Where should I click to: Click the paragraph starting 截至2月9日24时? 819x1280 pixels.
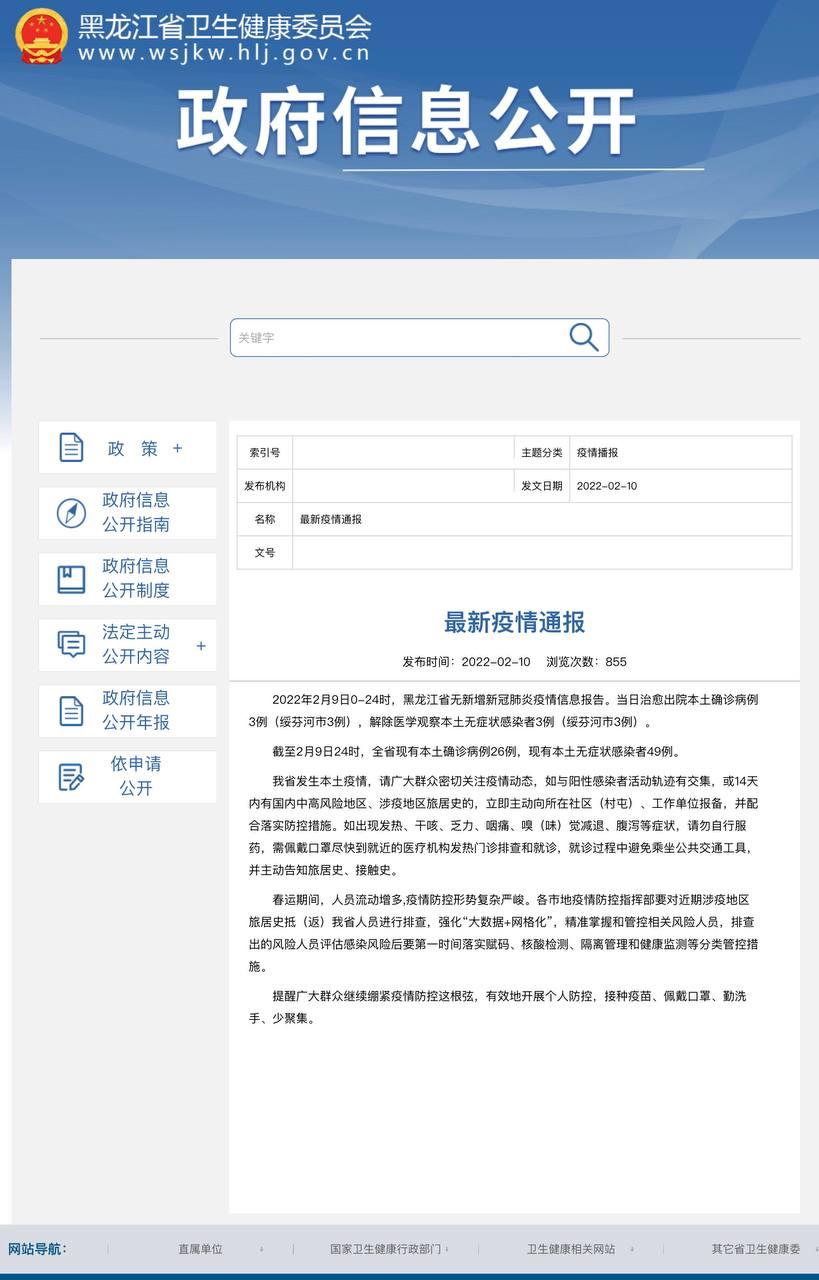[476, 751]
